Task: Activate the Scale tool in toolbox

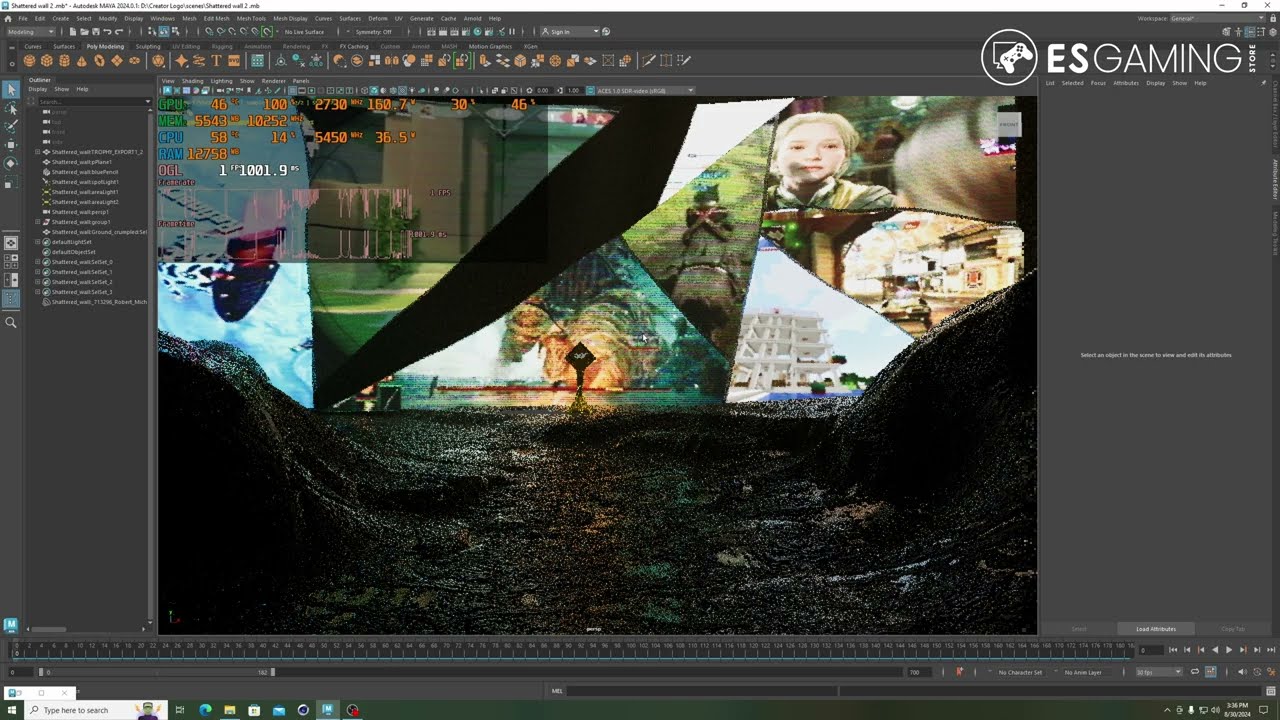Action: 11,183
